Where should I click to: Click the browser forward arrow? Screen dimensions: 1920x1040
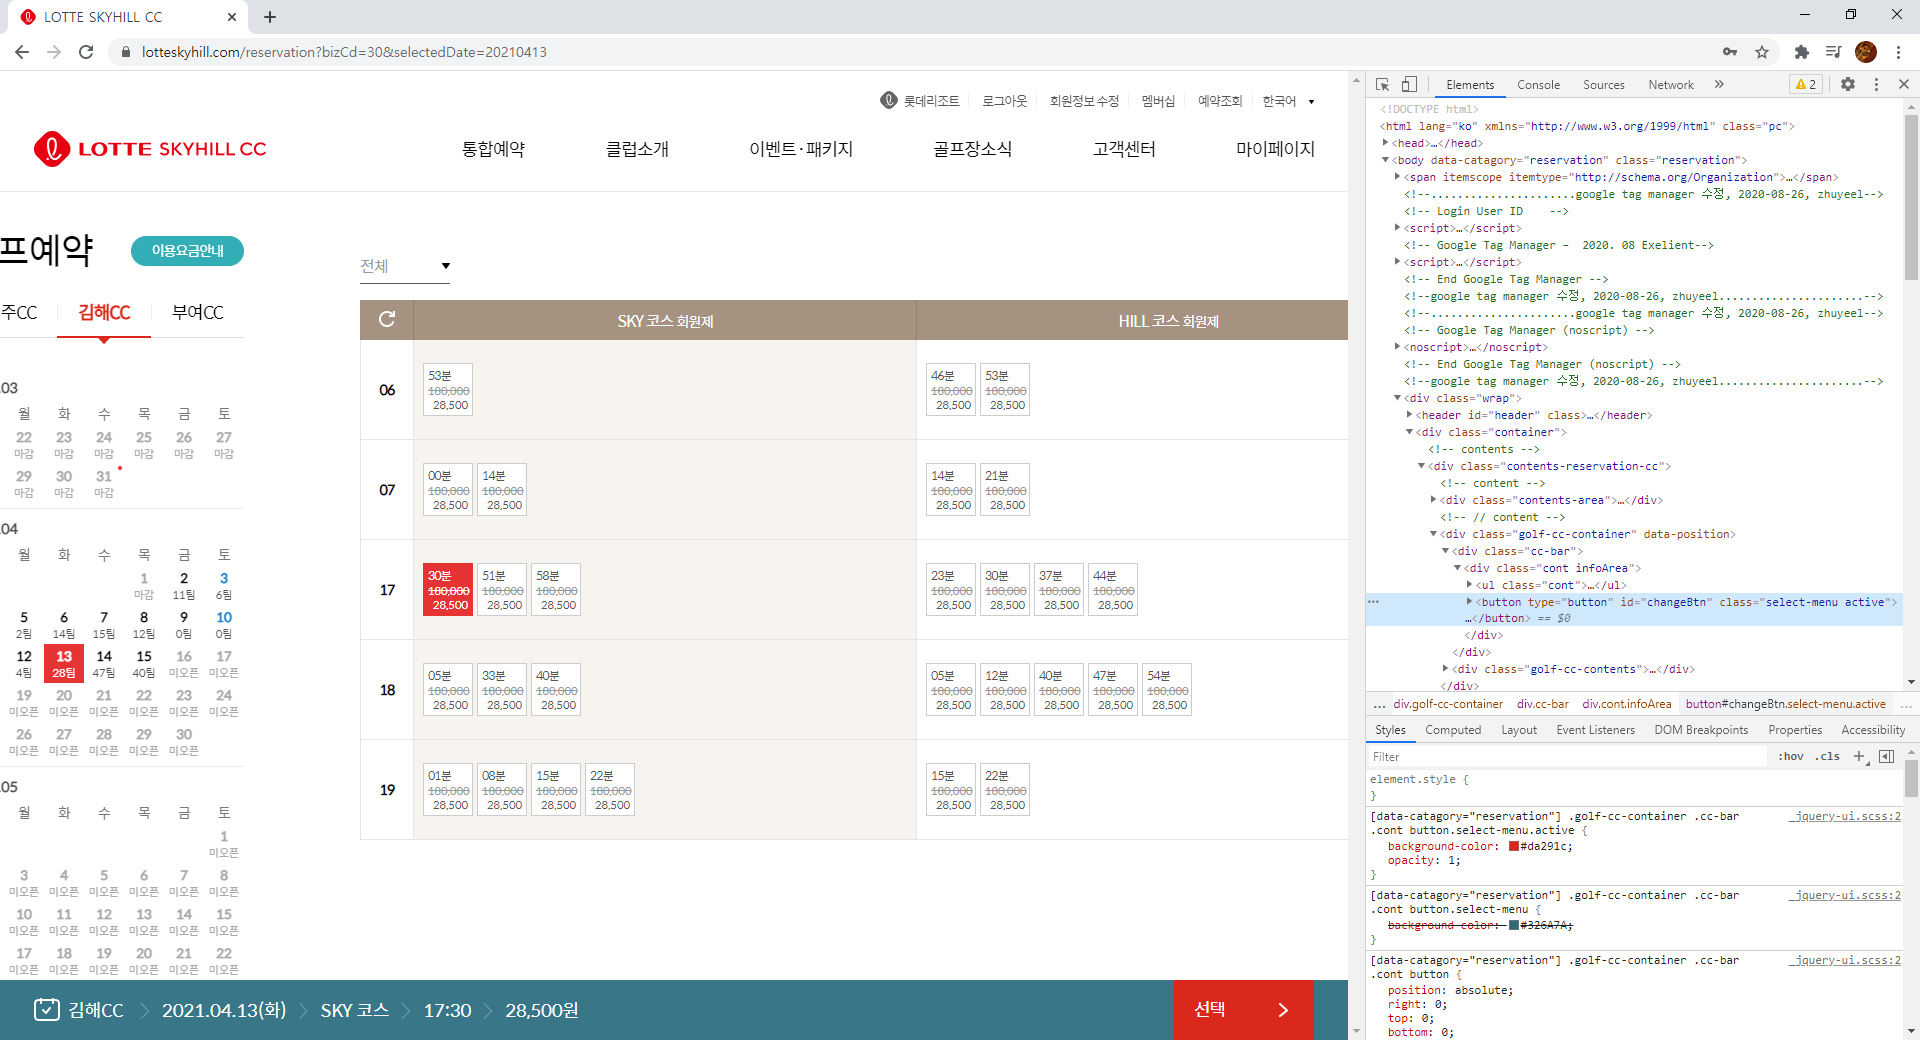click(54, 52)
